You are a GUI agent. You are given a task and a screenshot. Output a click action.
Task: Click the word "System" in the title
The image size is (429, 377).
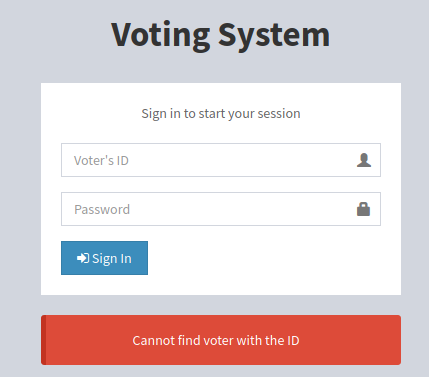(274, 36)
